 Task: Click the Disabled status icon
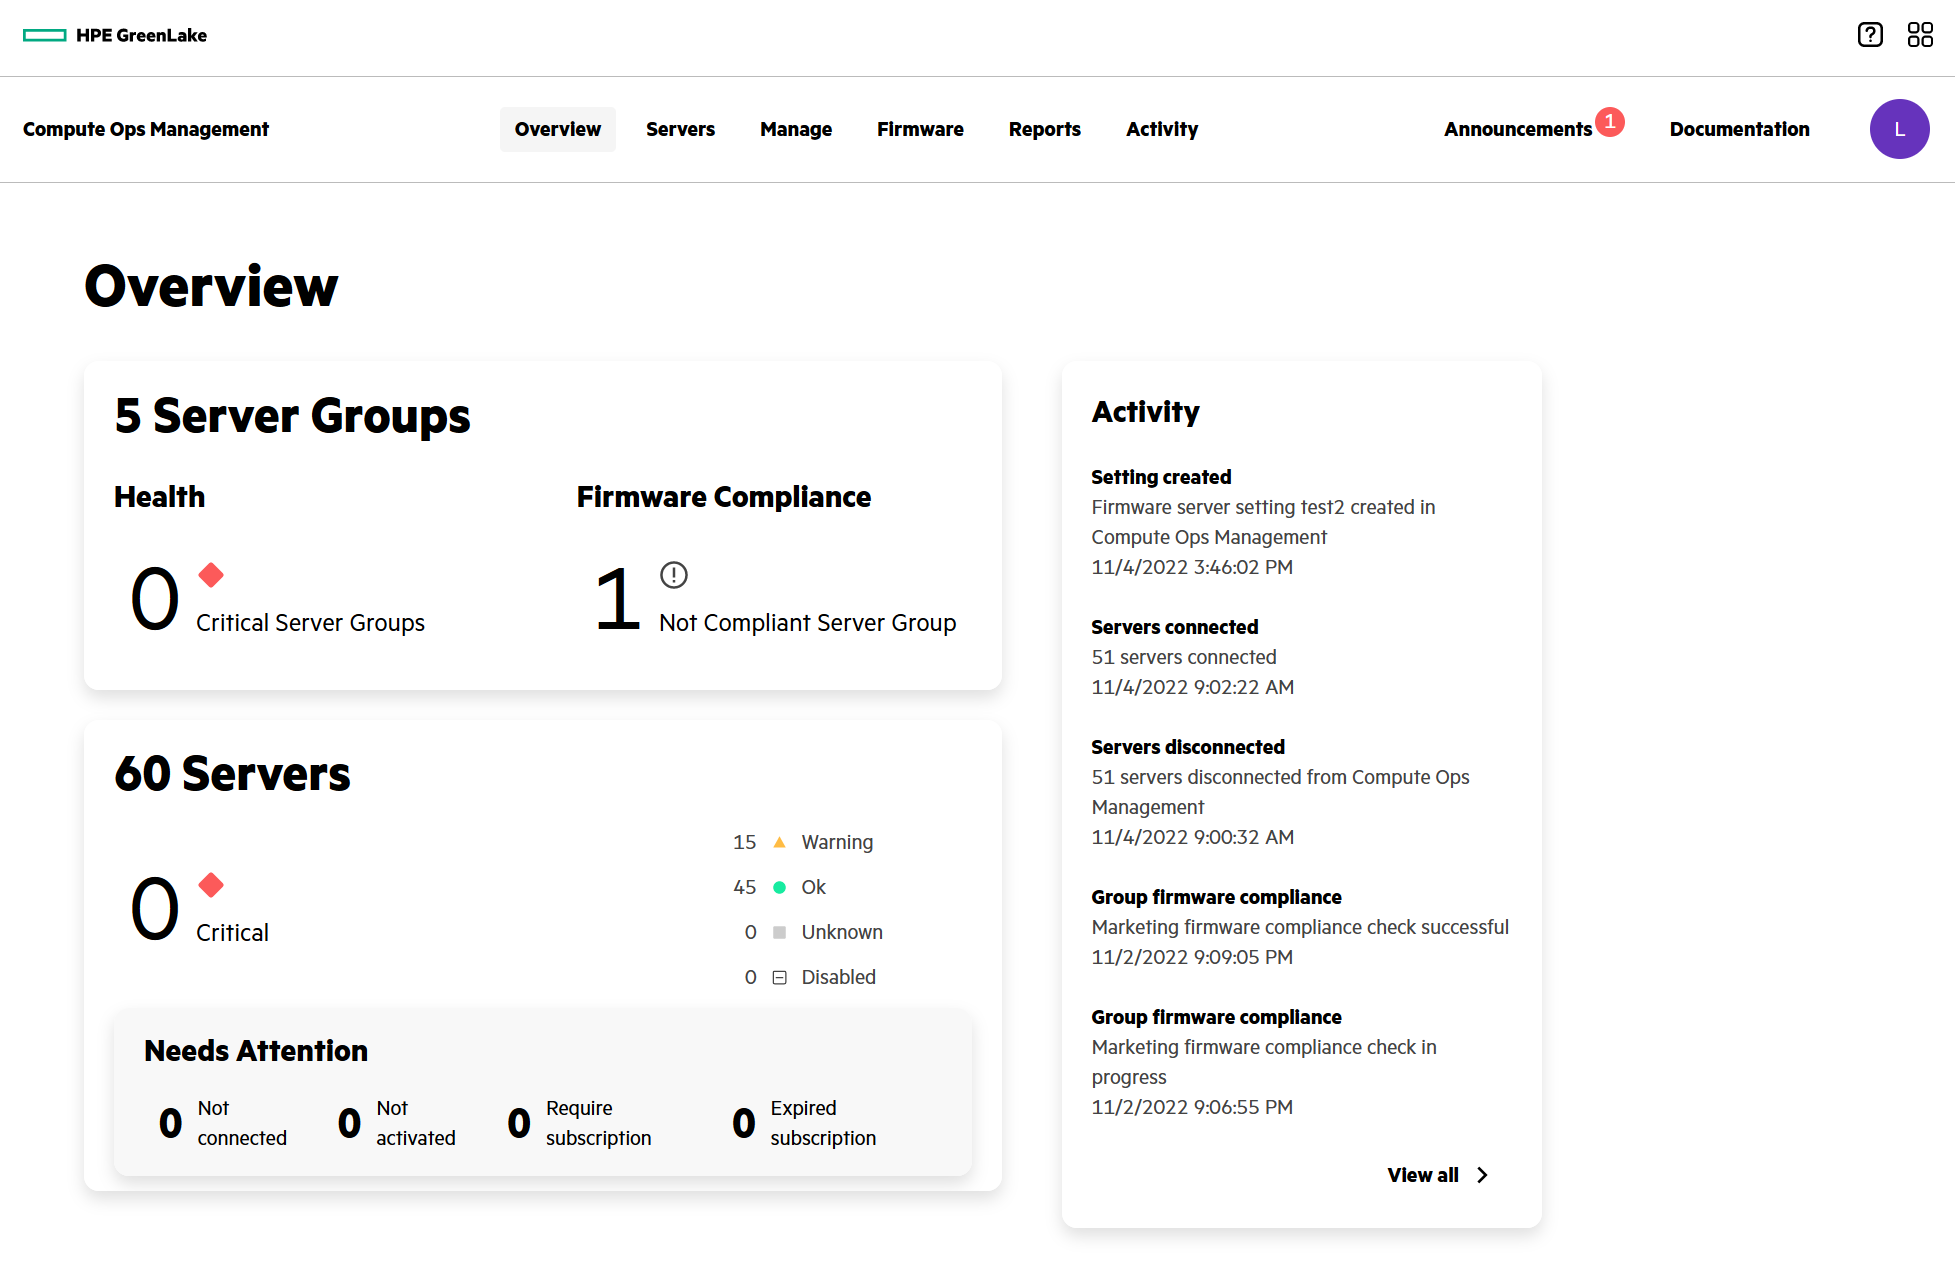(x=780, y=977)
